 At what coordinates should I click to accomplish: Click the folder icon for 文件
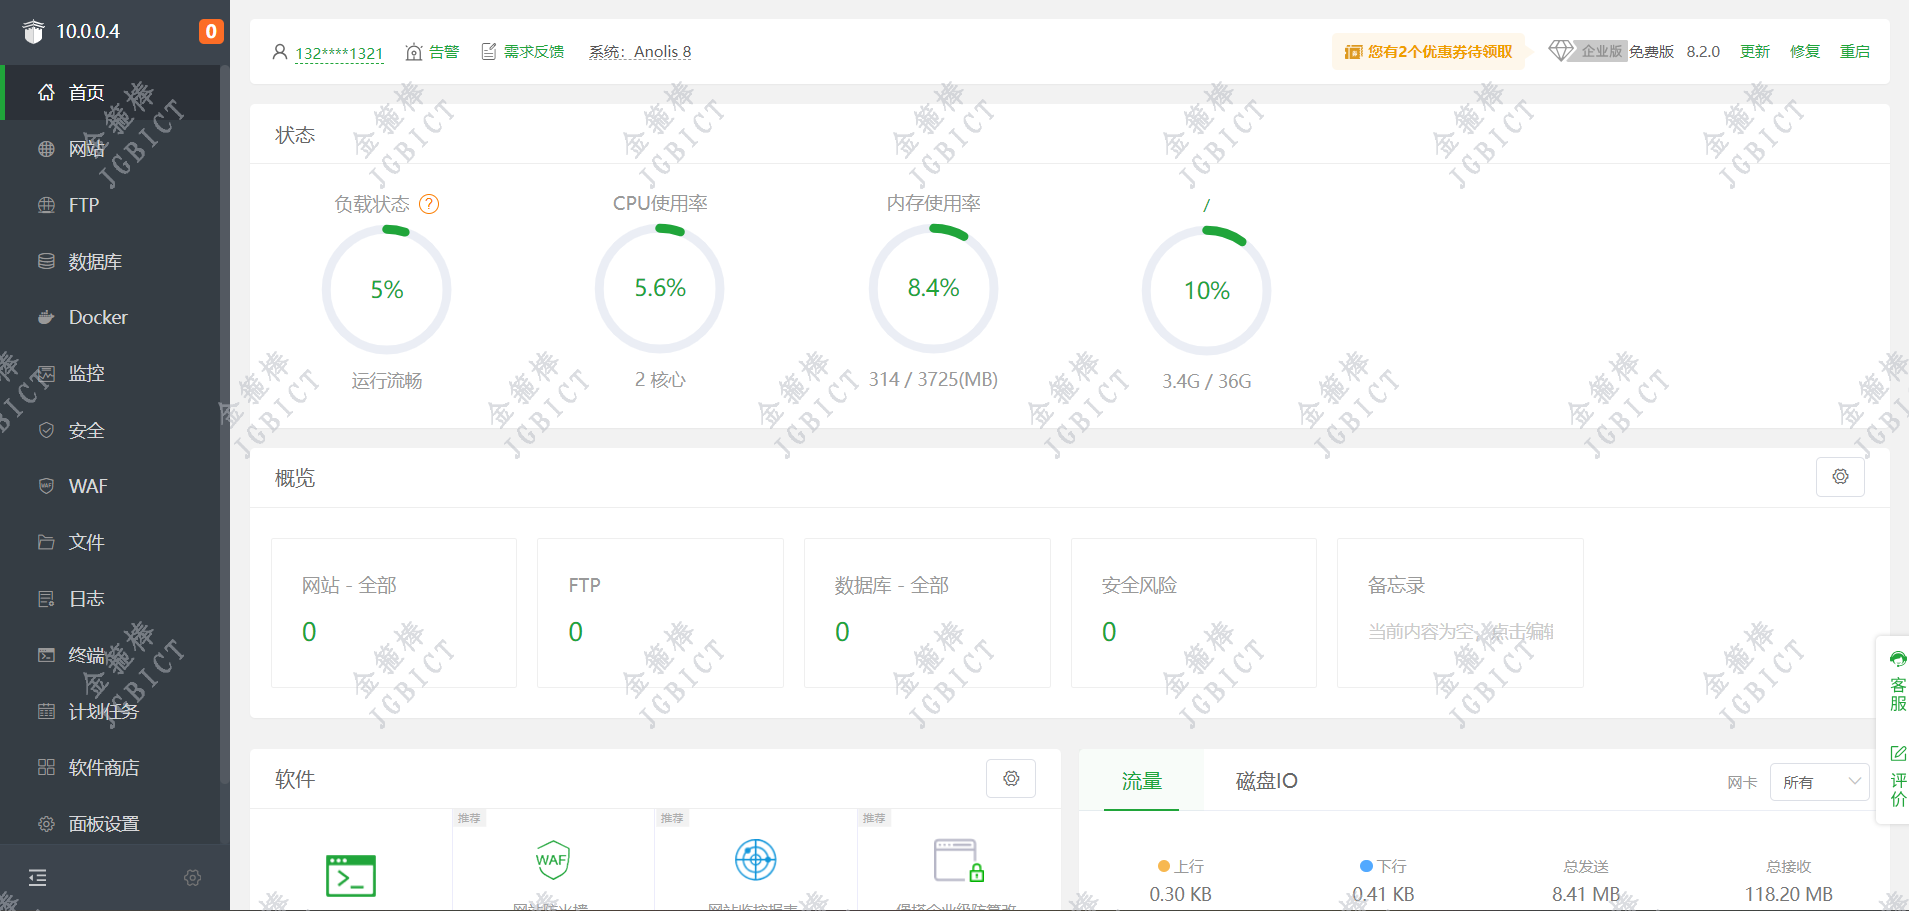[x=46, y=542]
